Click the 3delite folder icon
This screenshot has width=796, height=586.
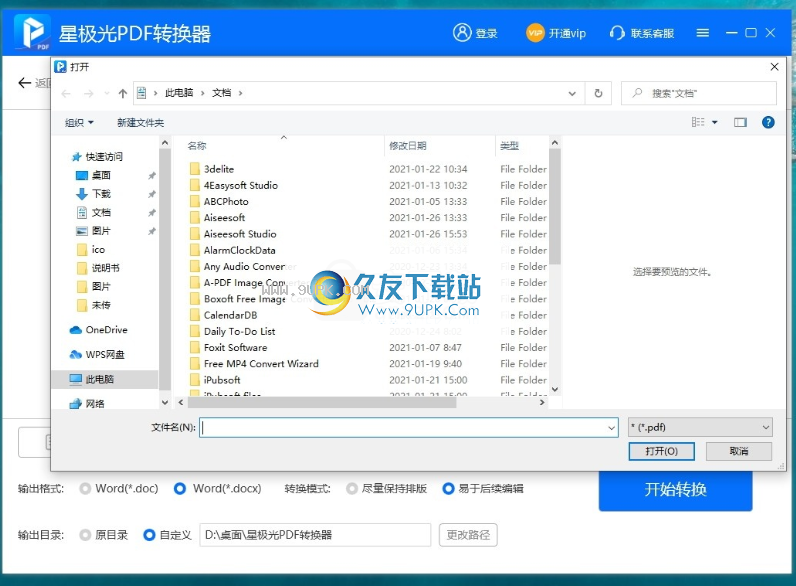[x=195, y=169]
